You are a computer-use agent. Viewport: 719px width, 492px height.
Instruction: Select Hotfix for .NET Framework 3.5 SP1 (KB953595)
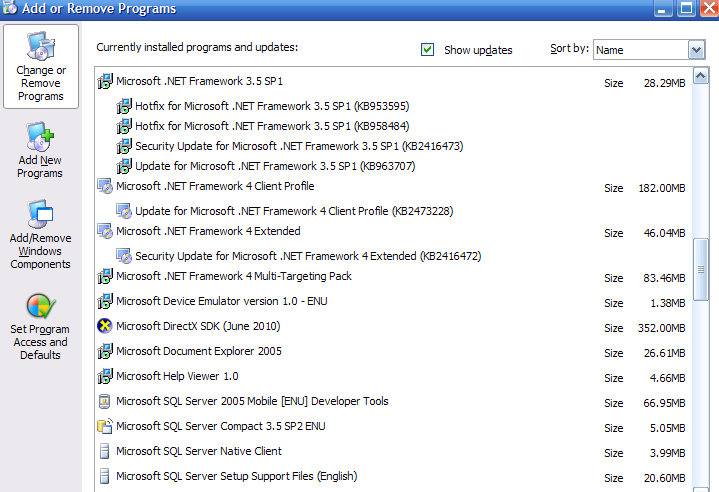(272, 106)
